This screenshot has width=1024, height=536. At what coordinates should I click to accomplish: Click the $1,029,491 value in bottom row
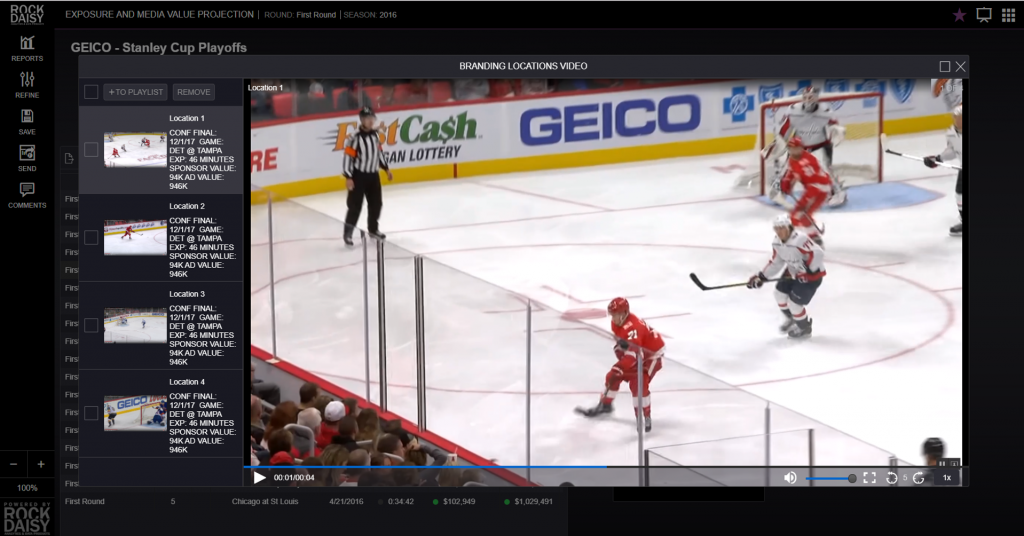[x=533, y=501]
